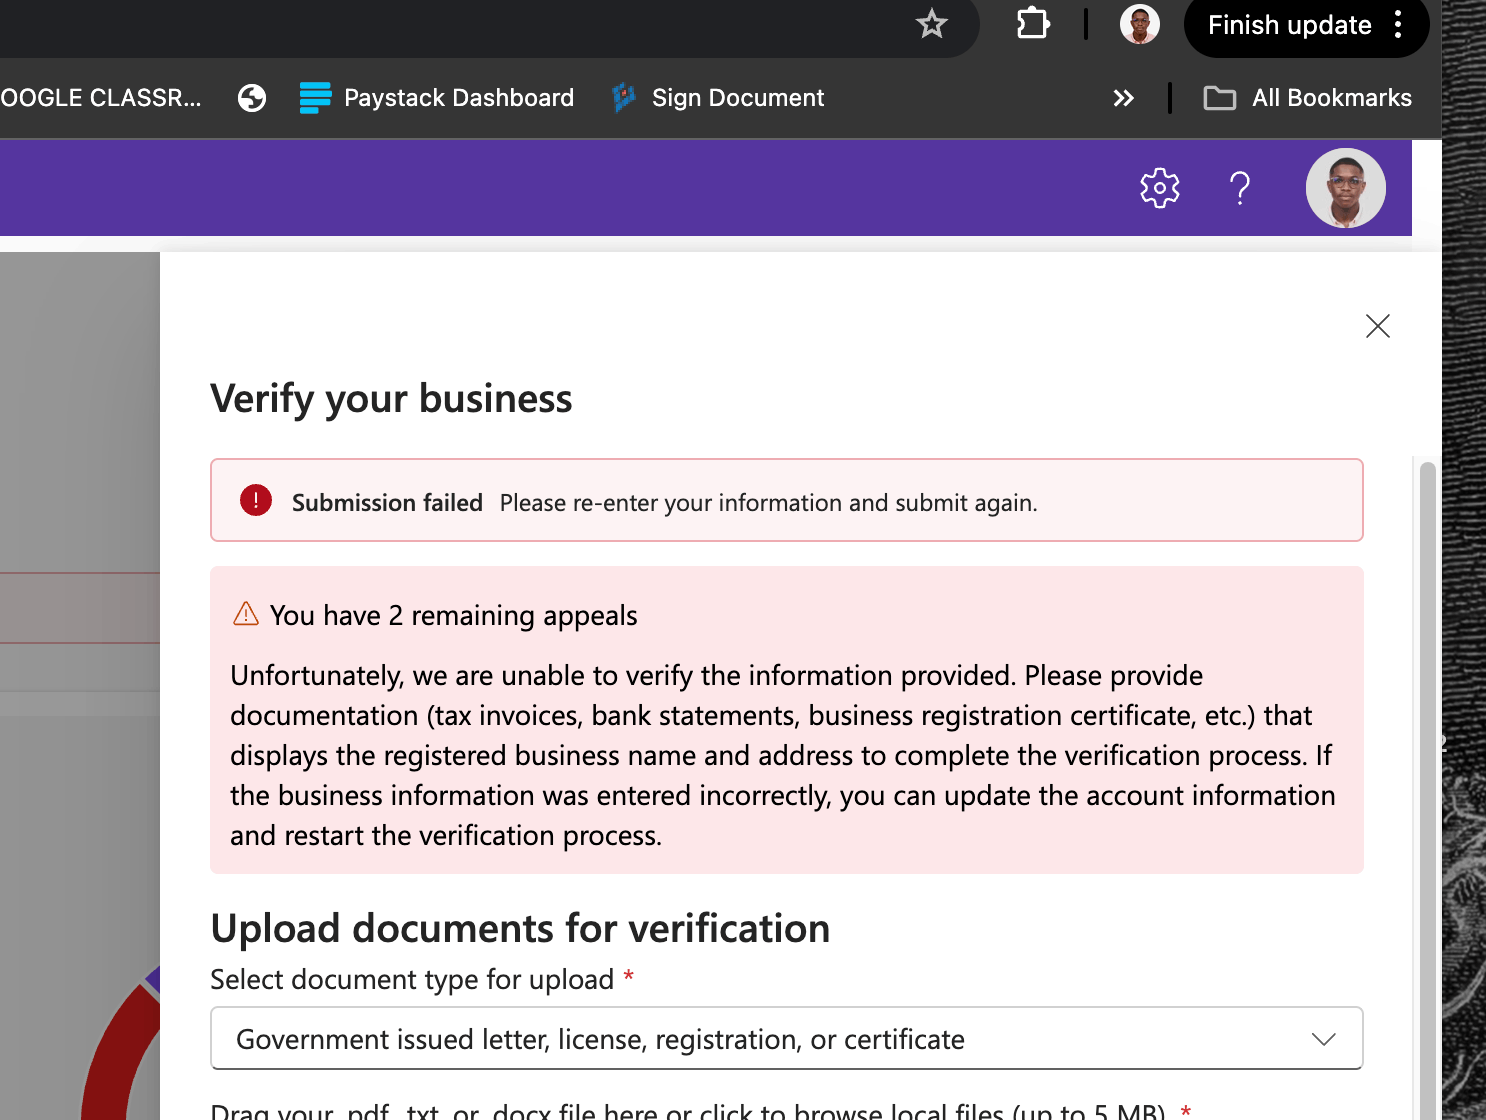Screen dimensions: 1486x1120
Task: Open the browser extensions puzzle icon
Action: pyautogui.click(x=1033, y=24)
